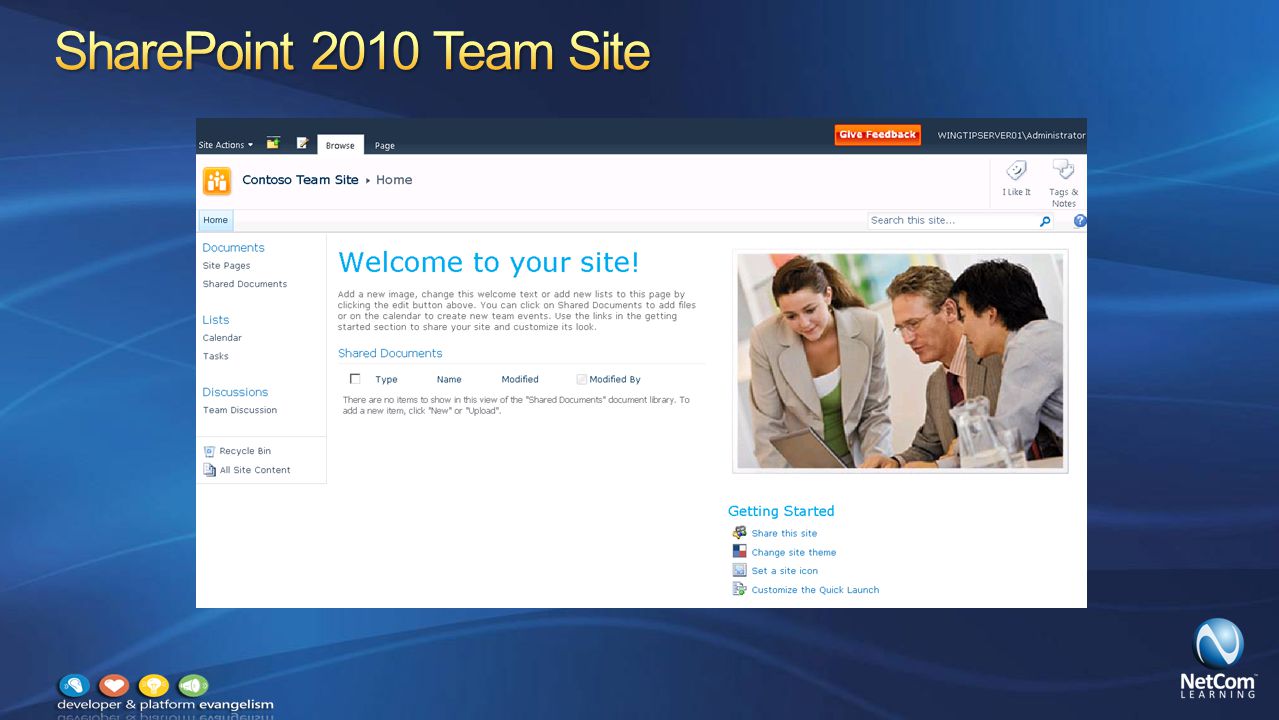Screen dimensions: 1279x720
Task: Click the Navigate Up folder icon
Action: tap(273, 143)
